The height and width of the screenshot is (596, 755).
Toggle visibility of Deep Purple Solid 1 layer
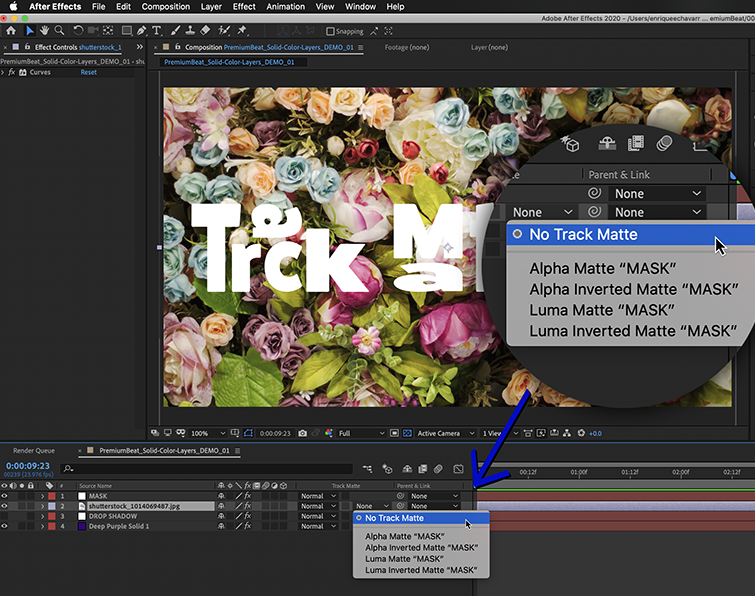5,526
